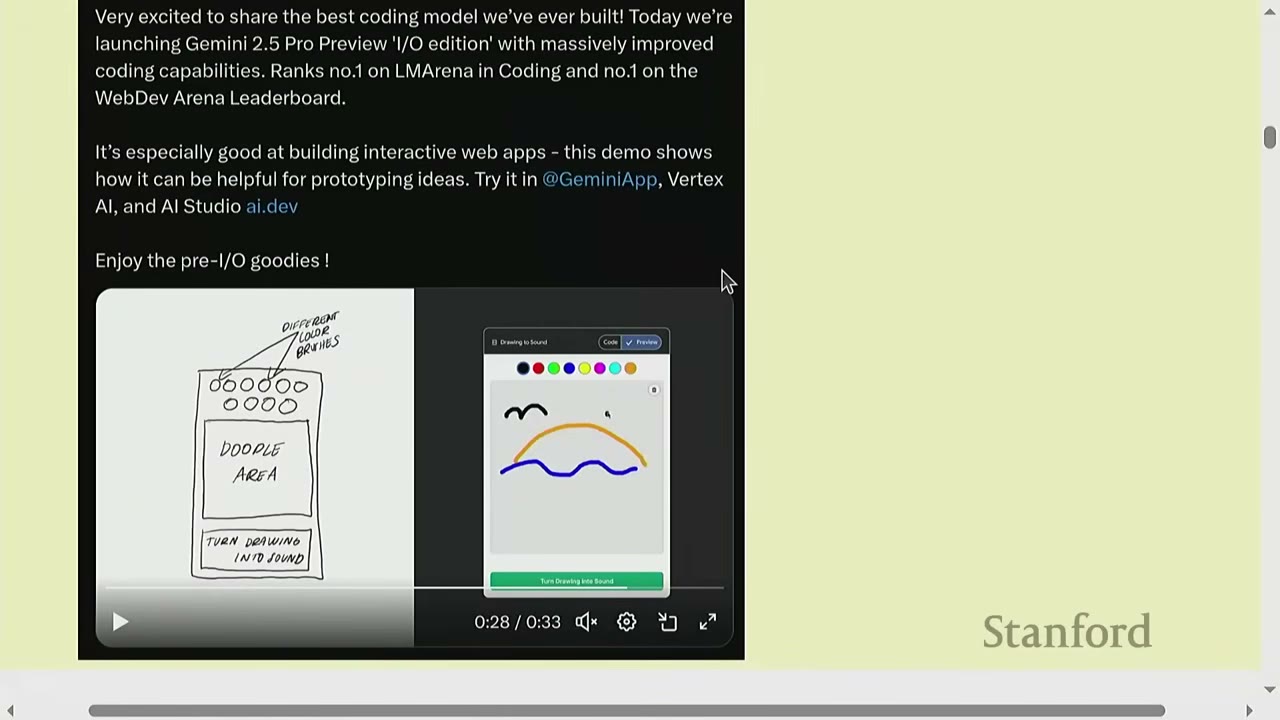Select the green brush color in demo

(x=554, y=368)
